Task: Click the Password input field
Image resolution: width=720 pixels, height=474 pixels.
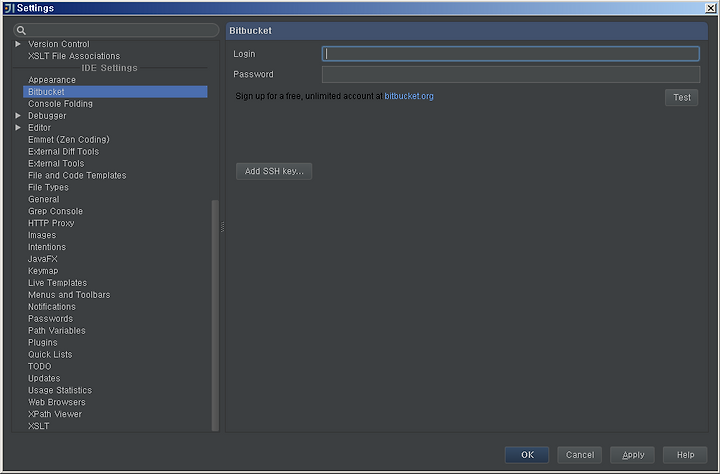Action: pyautogui.click(x=511, y=74)
